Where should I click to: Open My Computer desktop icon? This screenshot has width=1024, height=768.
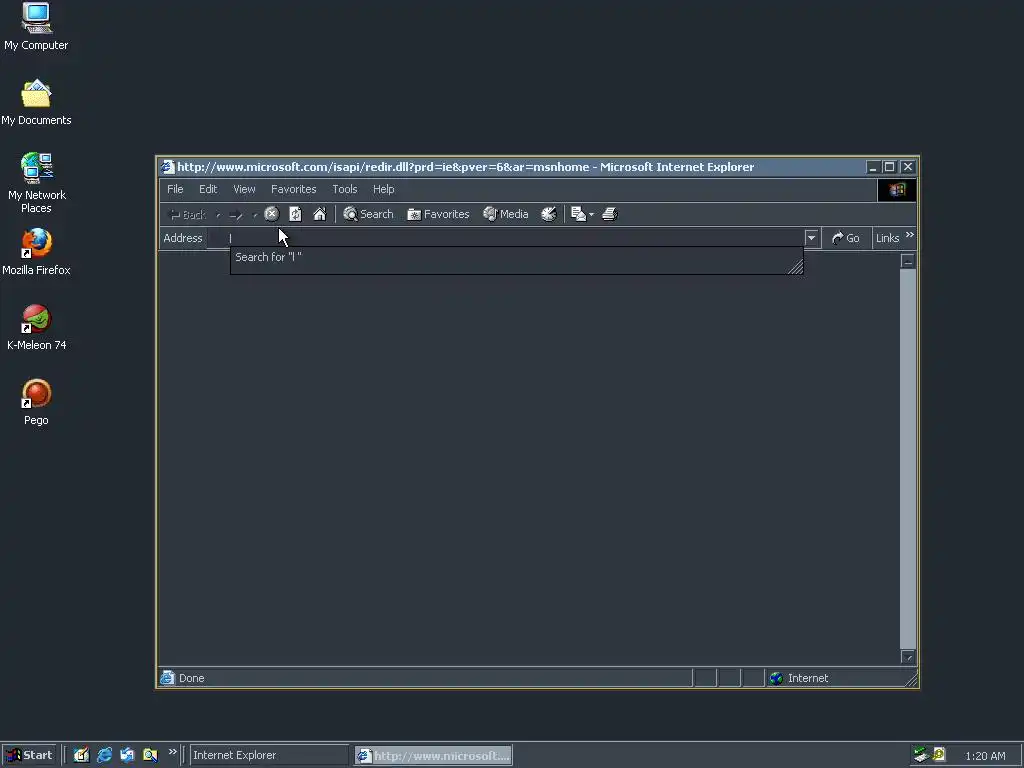click(36, 27)
